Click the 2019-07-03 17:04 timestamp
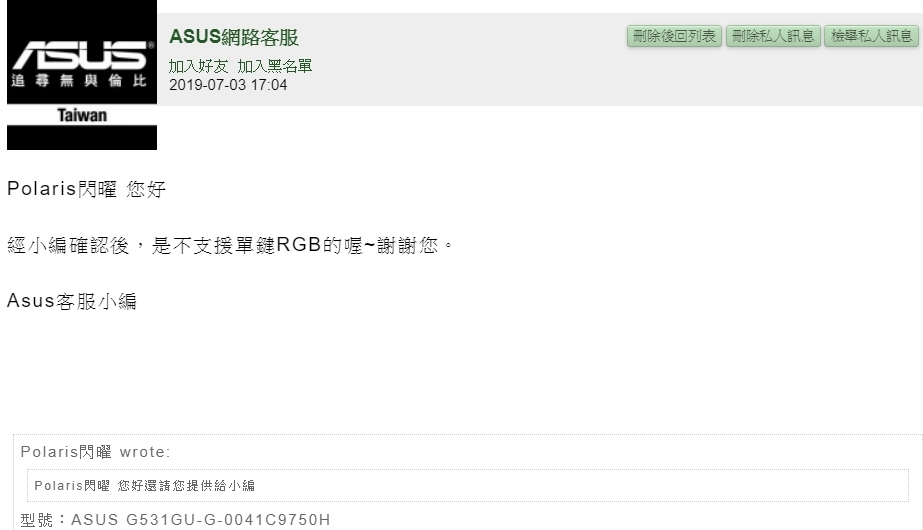Viewport: 923px width, 530px height. click(228, 85)
